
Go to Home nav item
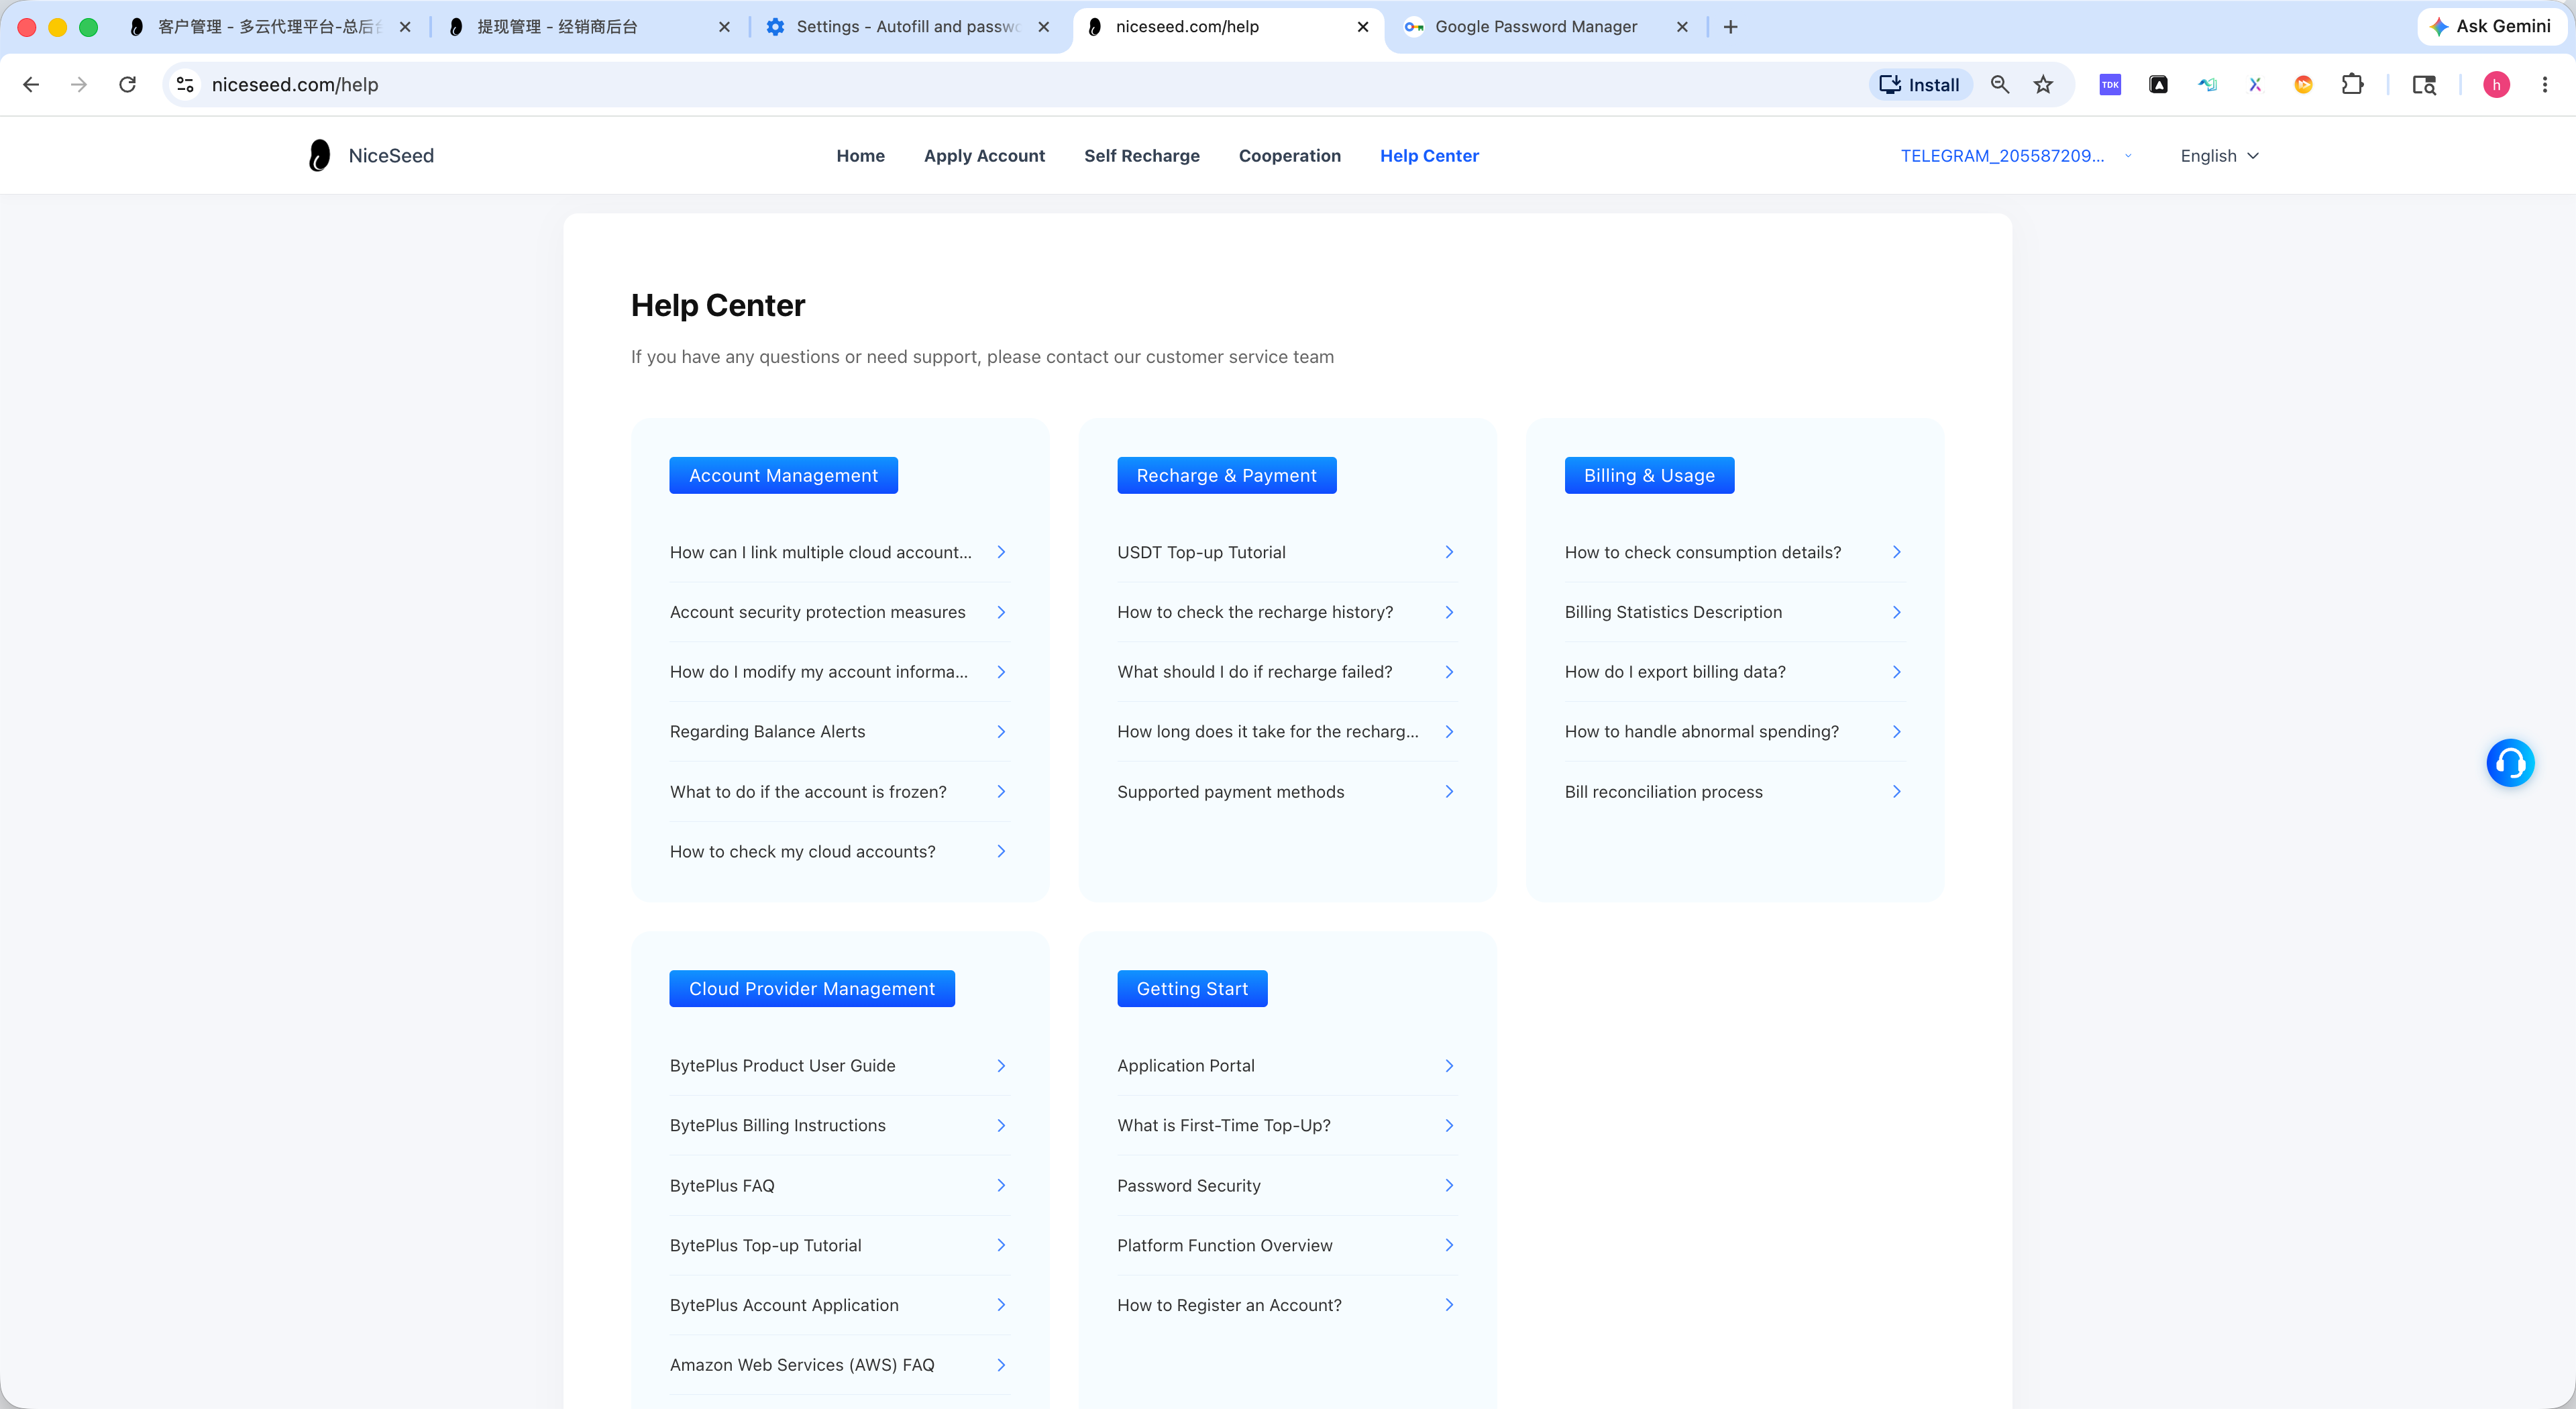(861, 156)
